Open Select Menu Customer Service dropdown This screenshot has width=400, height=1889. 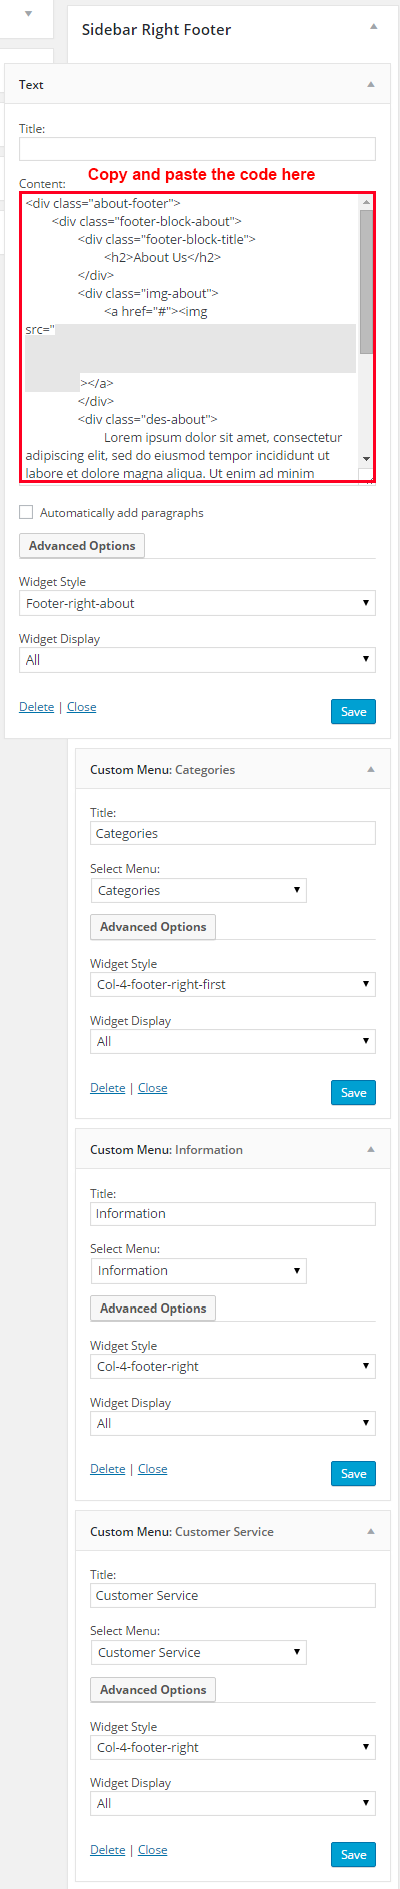click(x=198, y=1652)
